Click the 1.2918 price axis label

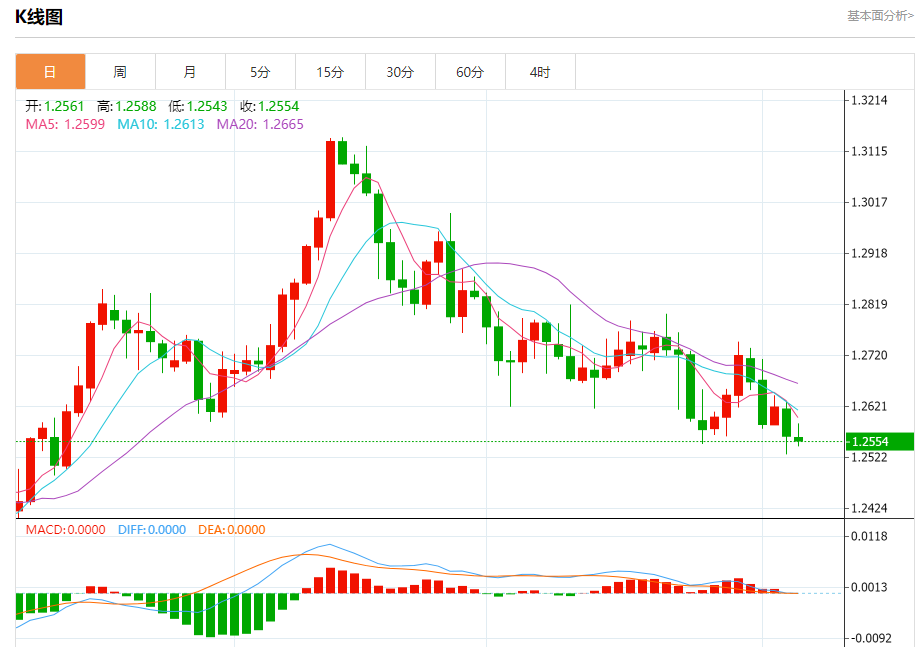[869, 254]
